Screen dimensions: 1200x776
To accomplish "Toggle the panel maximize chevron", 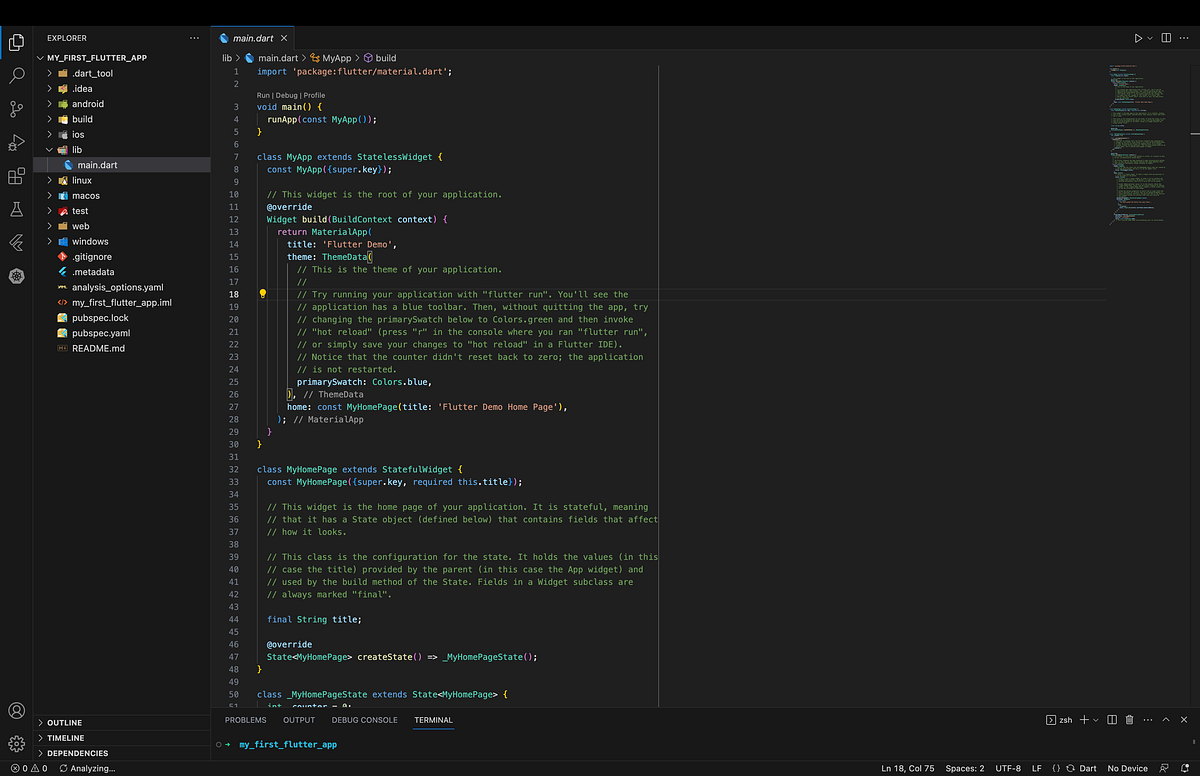I will click(1165, 720).
